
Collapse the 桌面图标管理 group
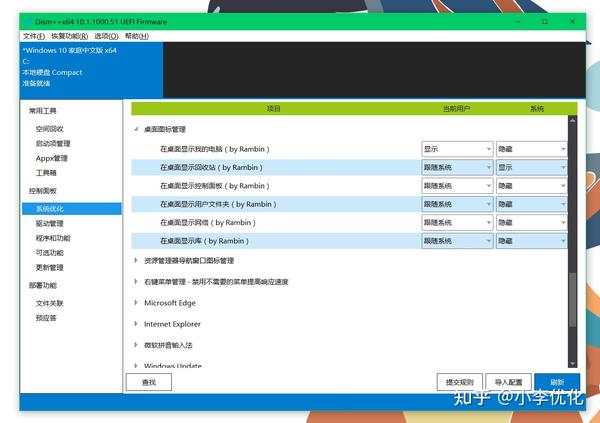tap(136, 129)
